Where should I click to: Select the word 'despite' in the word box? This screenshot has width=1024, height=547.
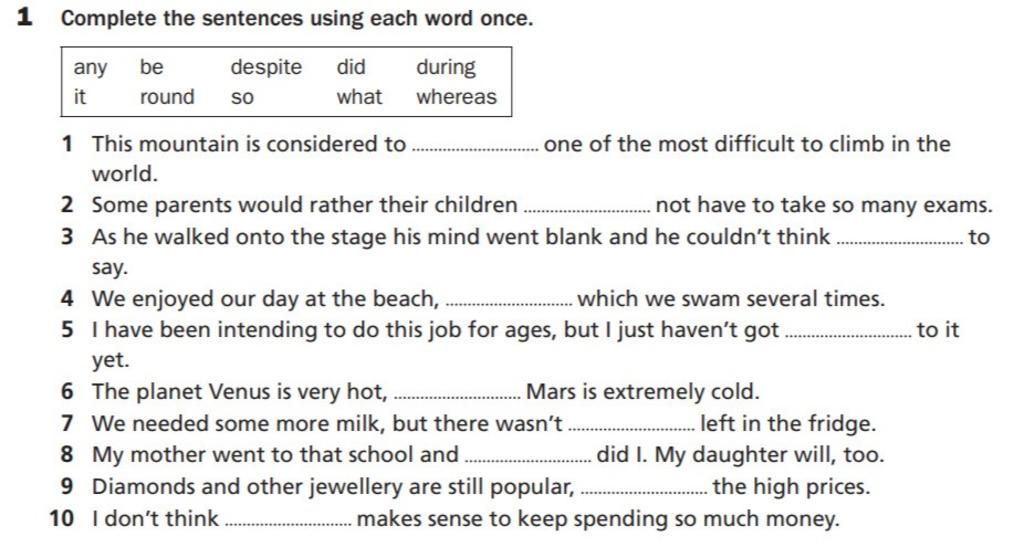click(x=266, y=68)
